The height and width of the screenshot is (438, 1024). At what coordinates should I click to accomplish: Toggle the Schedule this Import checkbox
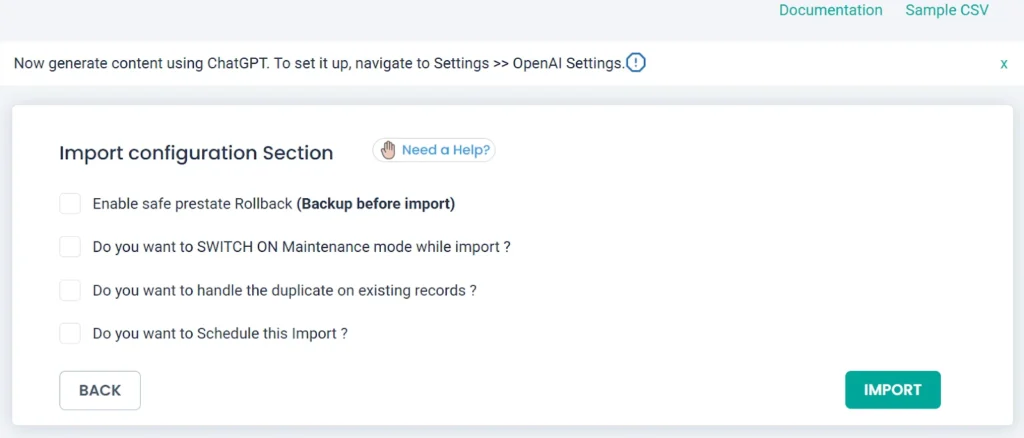coord(70,333)
